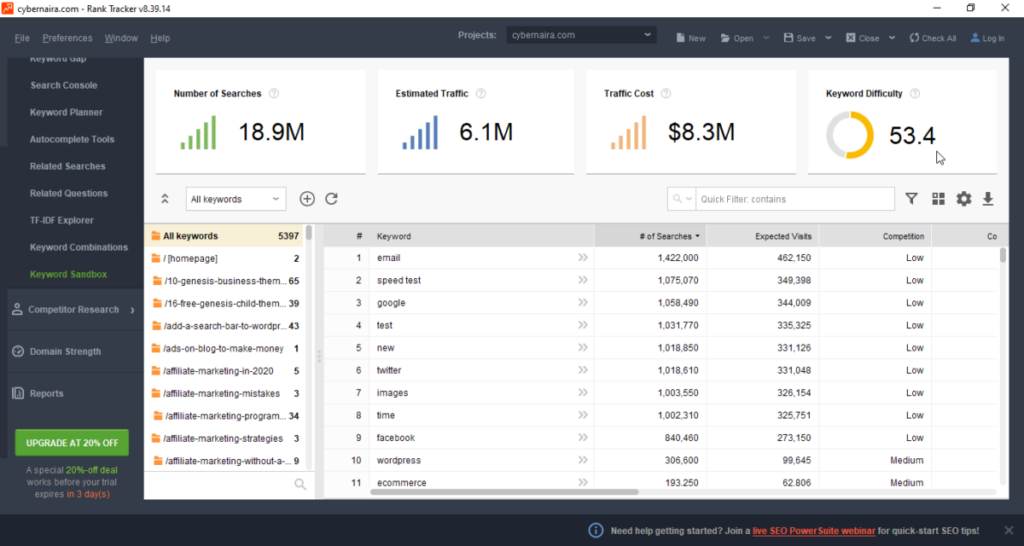Click the search magnifier below folder list

[300, 485]
